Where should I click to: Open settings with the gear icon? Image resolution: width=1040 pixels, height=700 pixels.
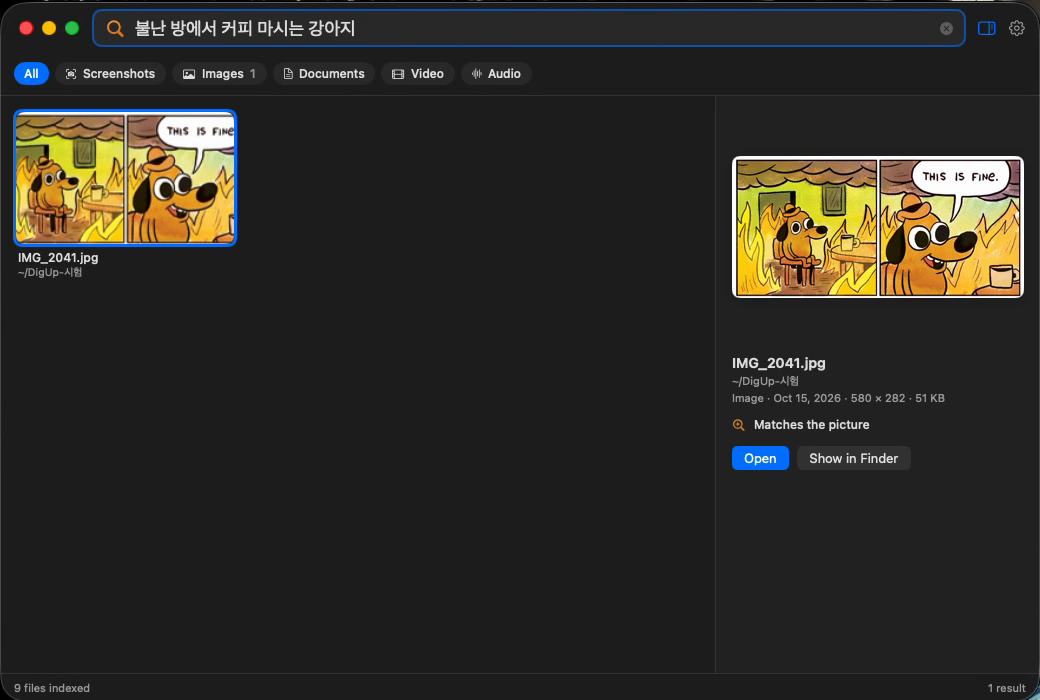(1016, 28)
